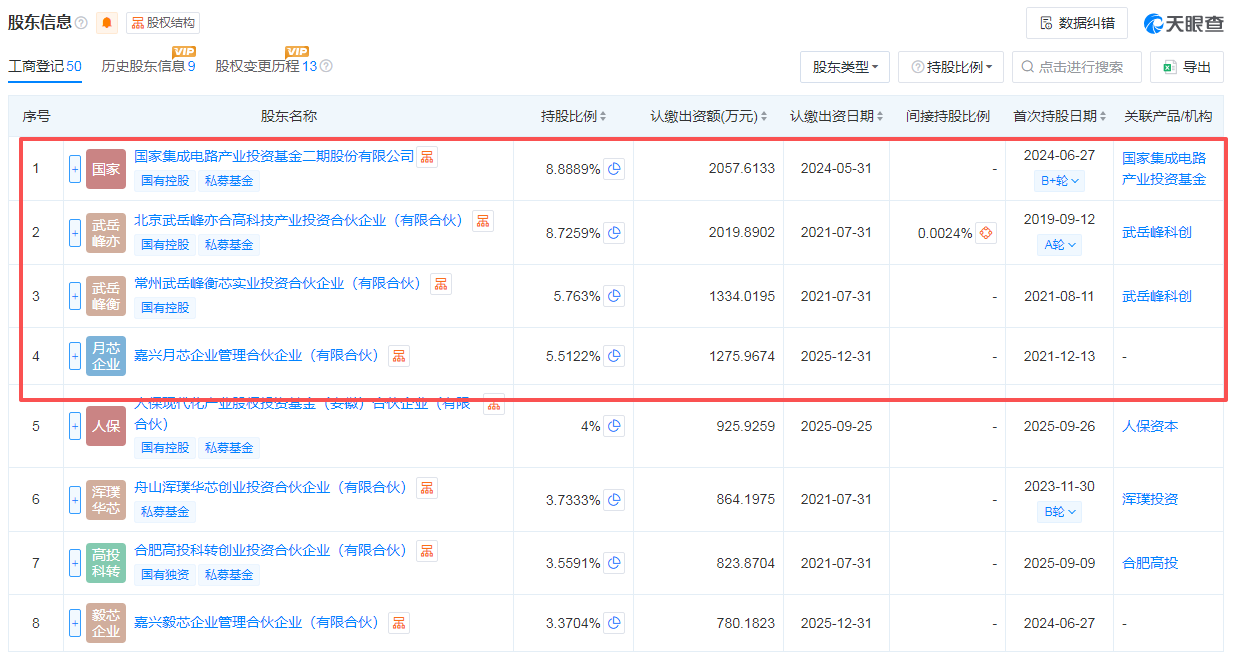This screenshot has width=1240, height=652.
Task: Open the 国家集成电路产业投资基金二期股份有限公司 link
Action: point(274,157)
